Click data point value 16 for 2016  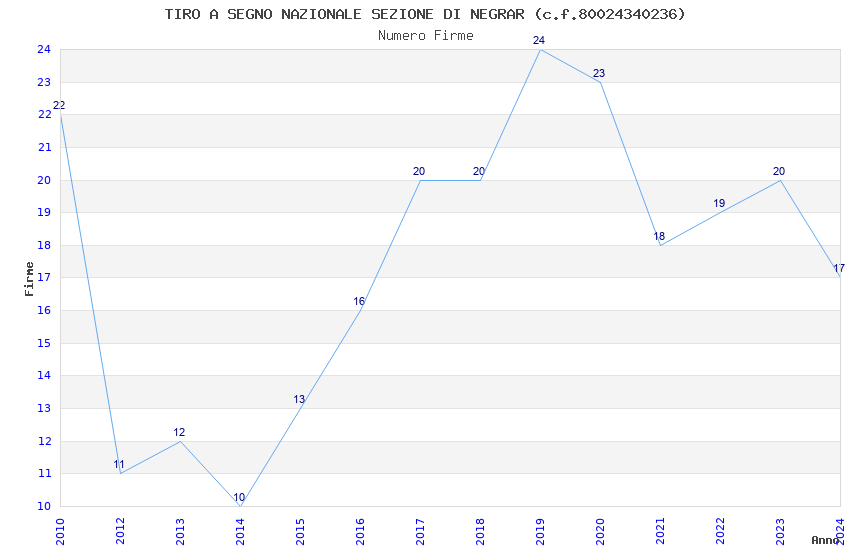click(359, 301)
